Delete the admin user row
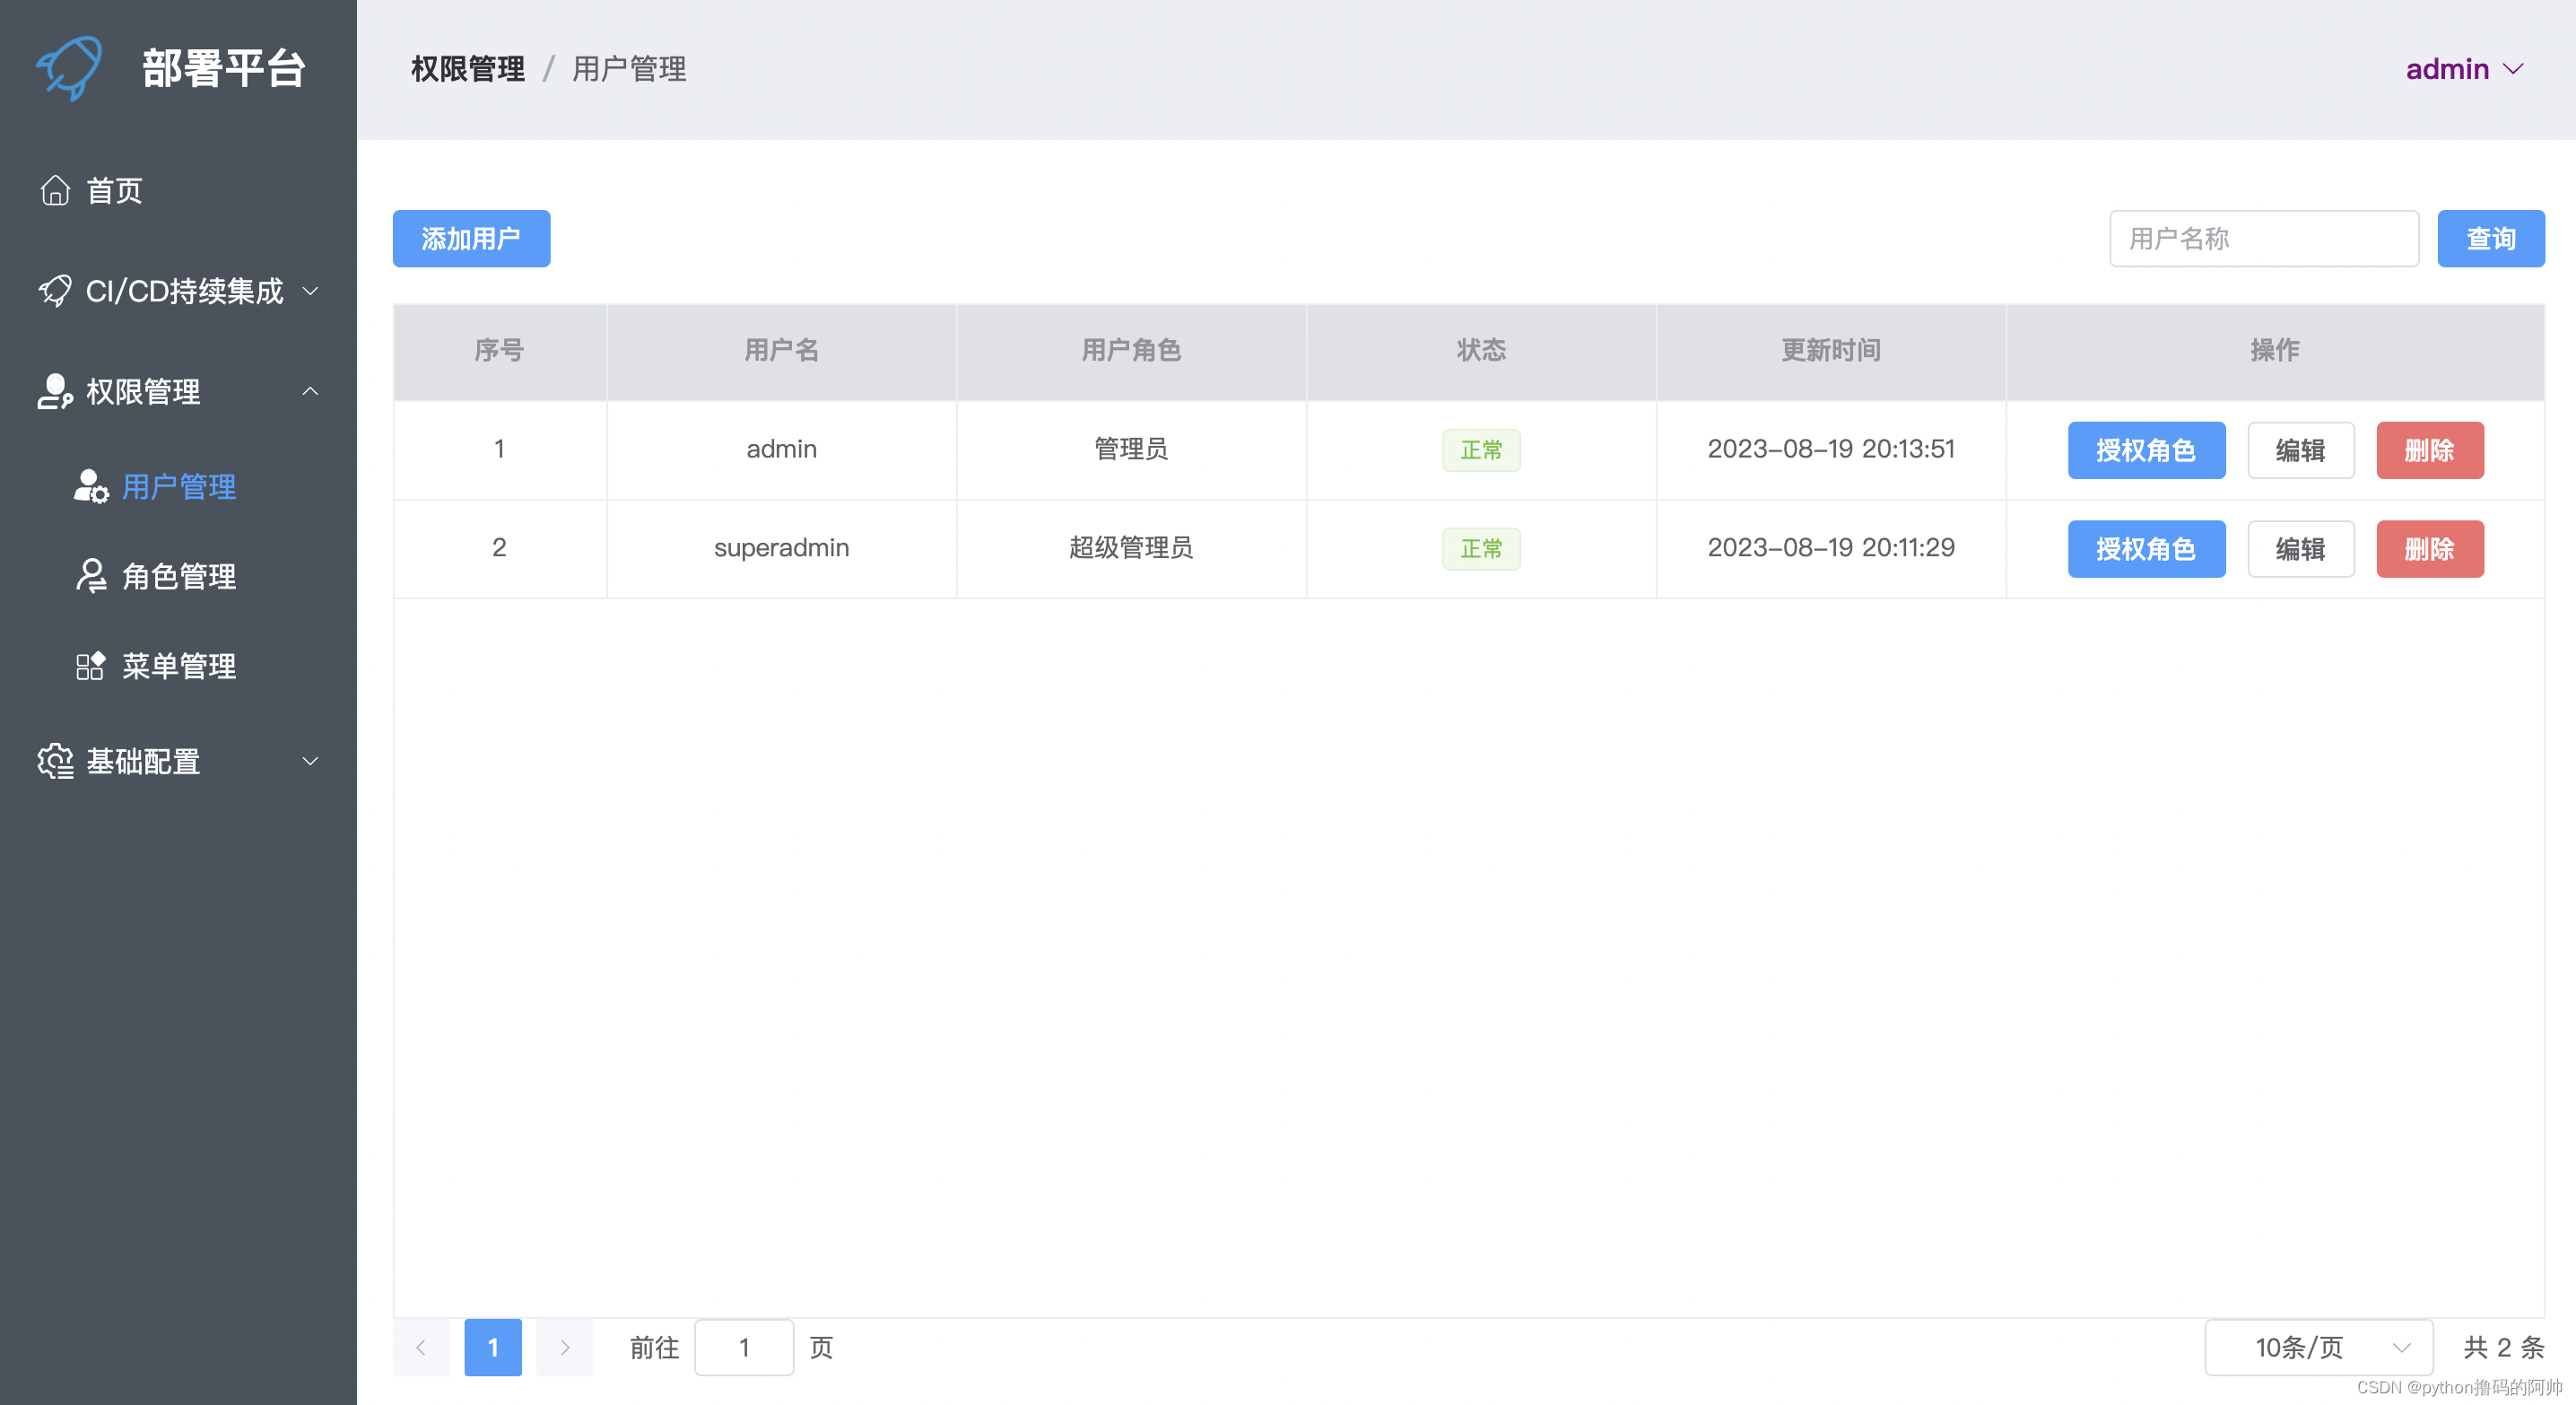Screen dimensions: 2576x1405 click(x=2429, y=450)
